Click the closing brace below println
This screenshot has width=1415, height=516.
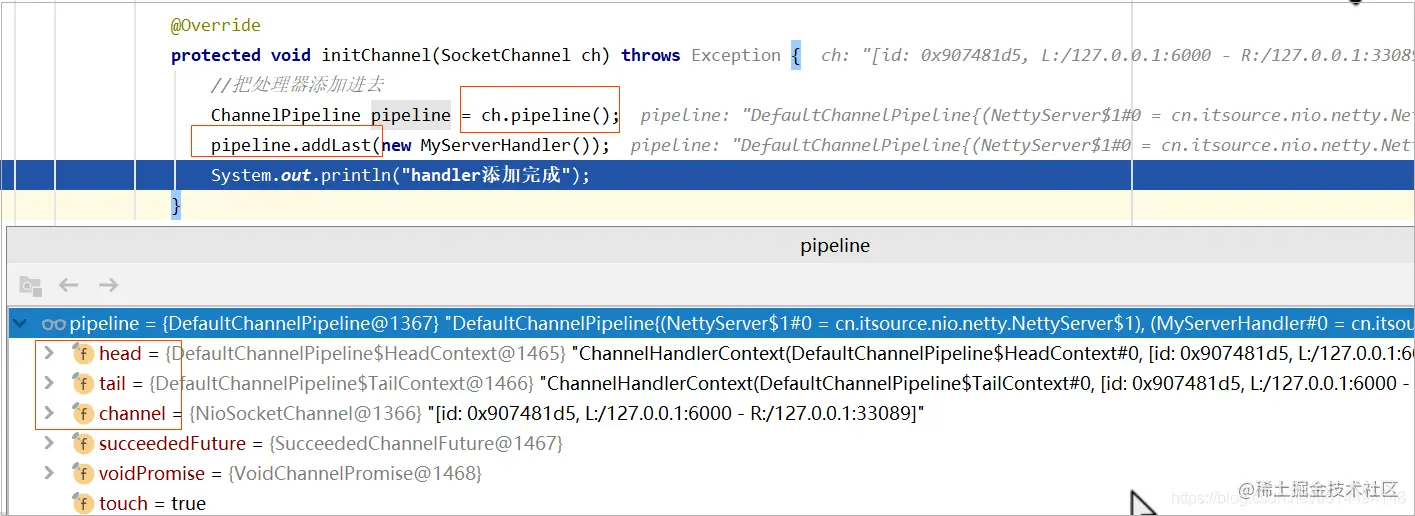click(x=176, y=206)
